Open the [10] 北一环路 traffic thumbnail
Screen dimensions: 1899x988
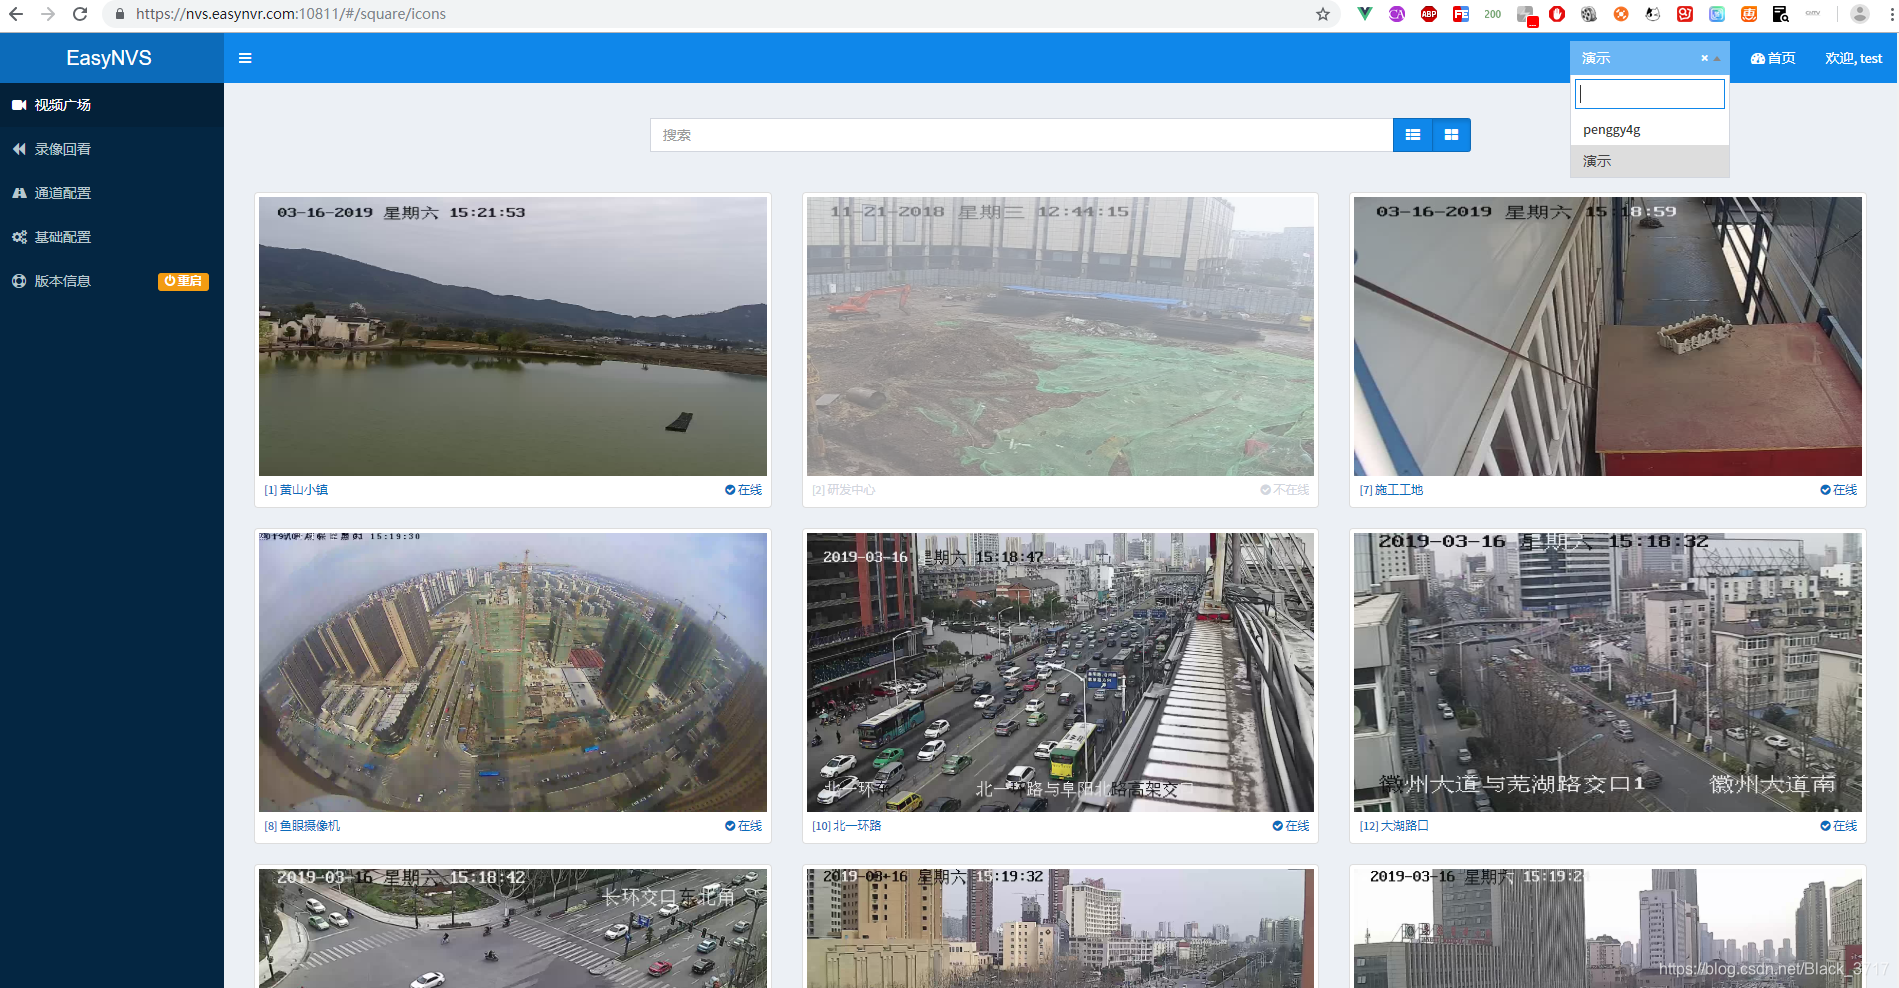coord(1060,672)
